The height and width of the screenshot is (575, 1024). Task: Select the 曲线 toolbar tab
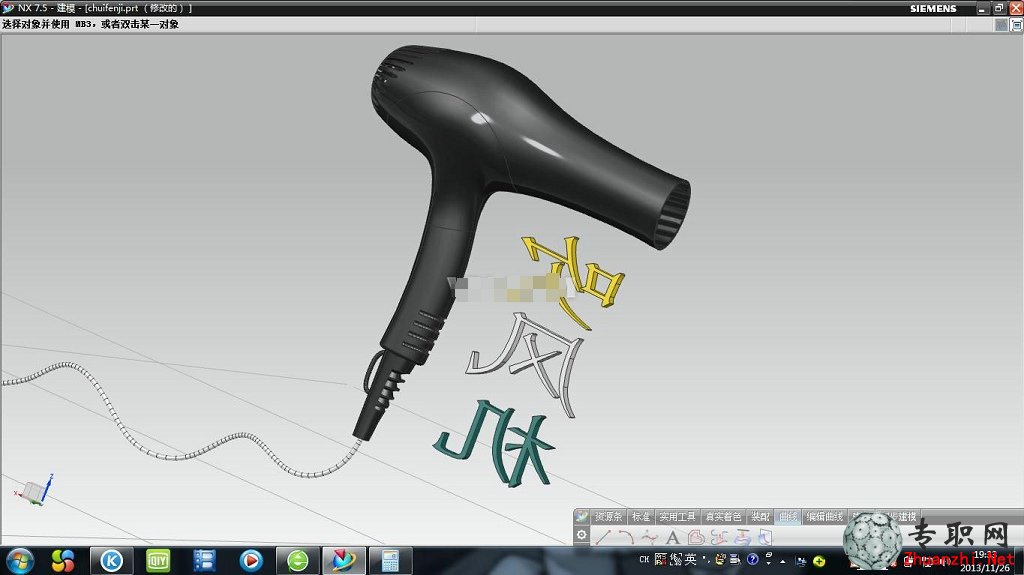pyautogui.click(x=789, y=516)
